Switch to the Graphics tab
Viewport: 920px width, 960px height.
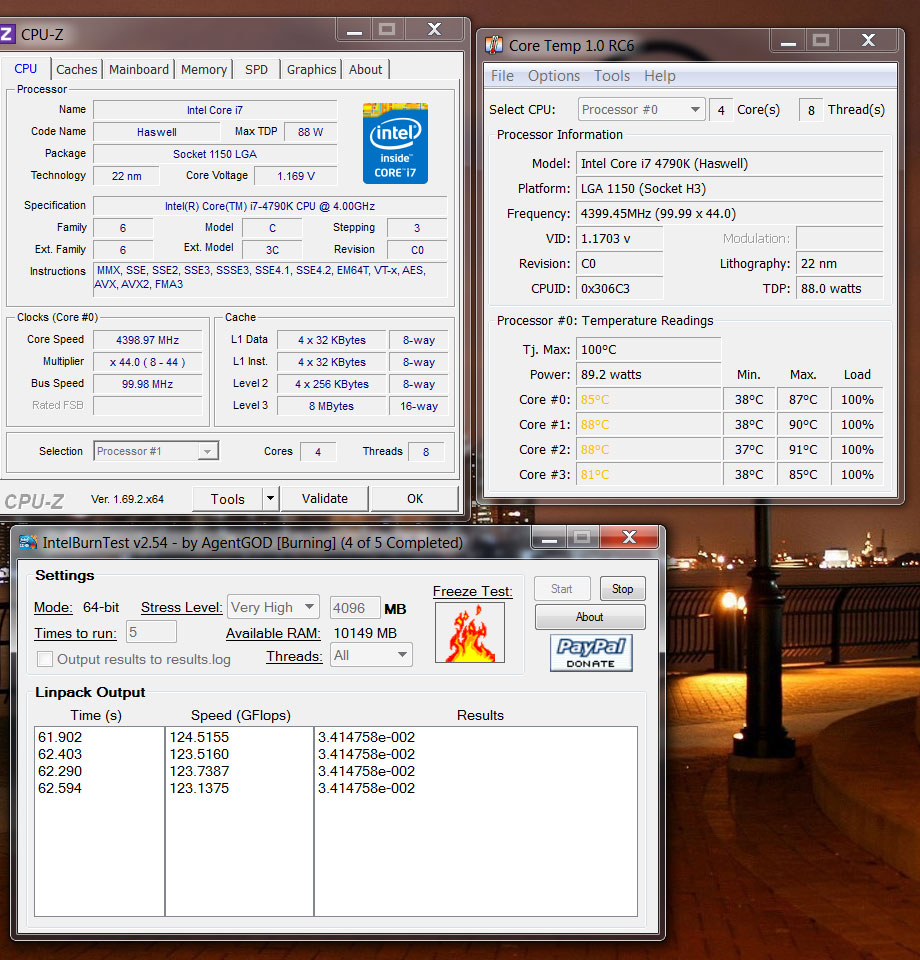[312, 69]
